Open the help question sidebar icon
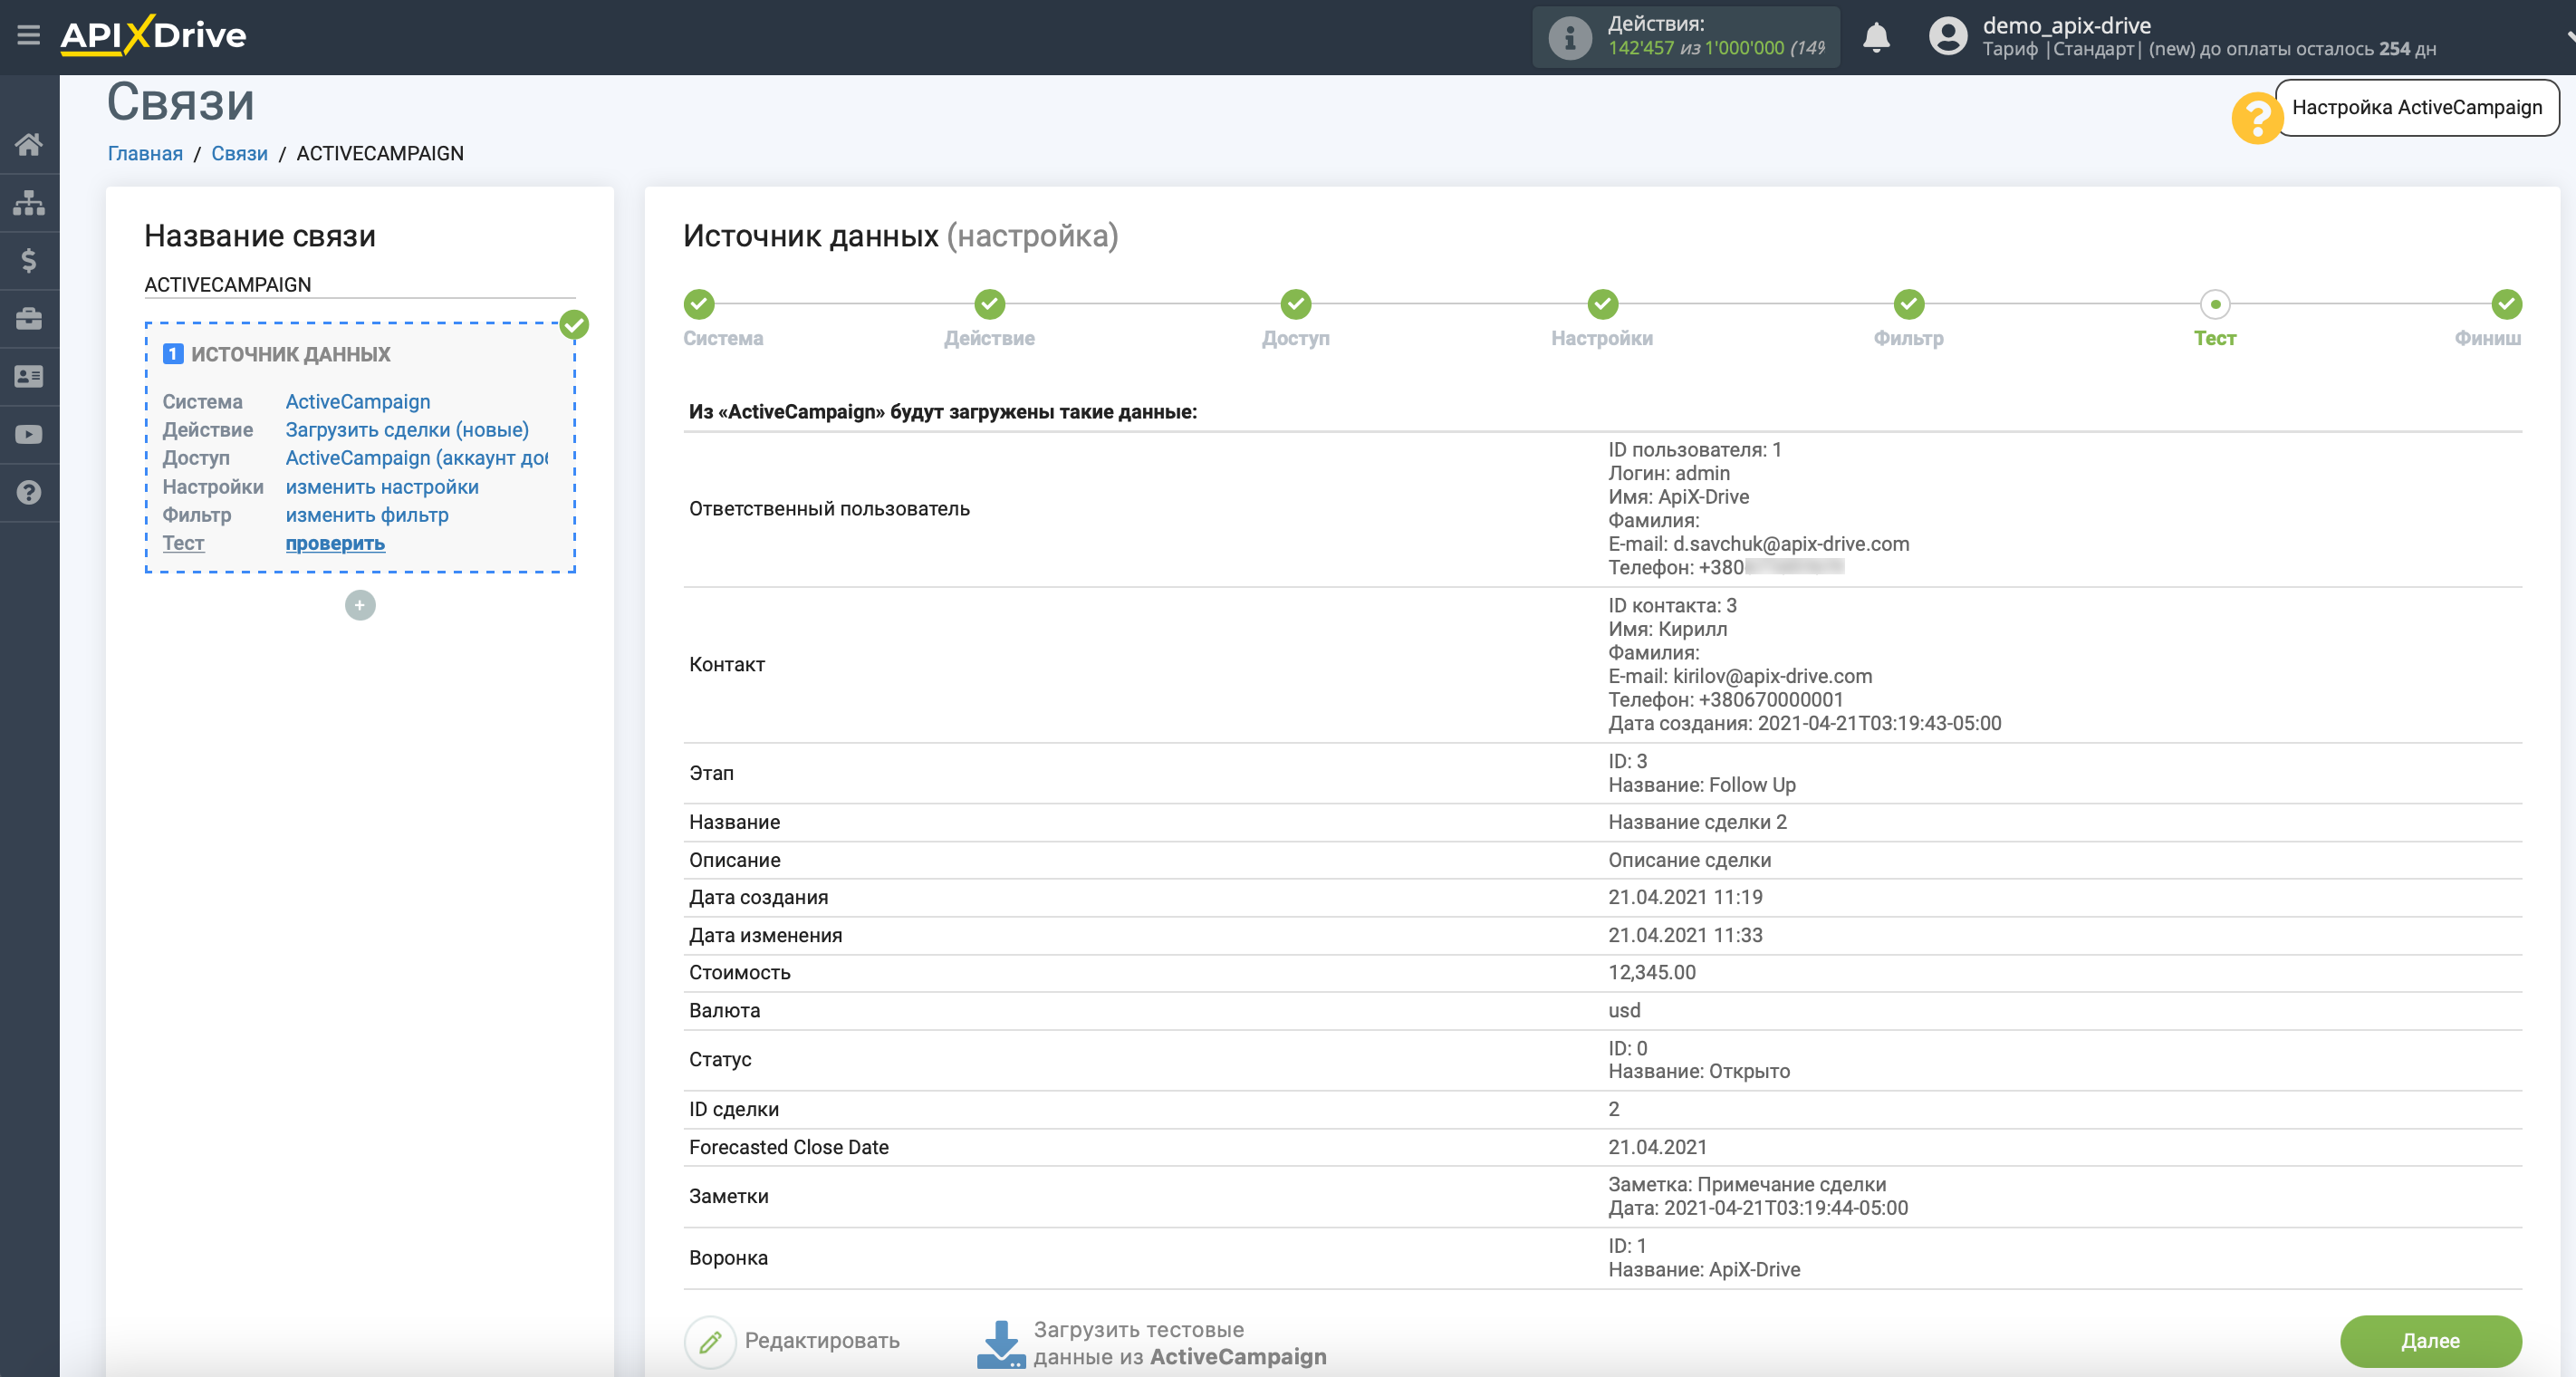The image size is (2576, 1377). point(29,493)
